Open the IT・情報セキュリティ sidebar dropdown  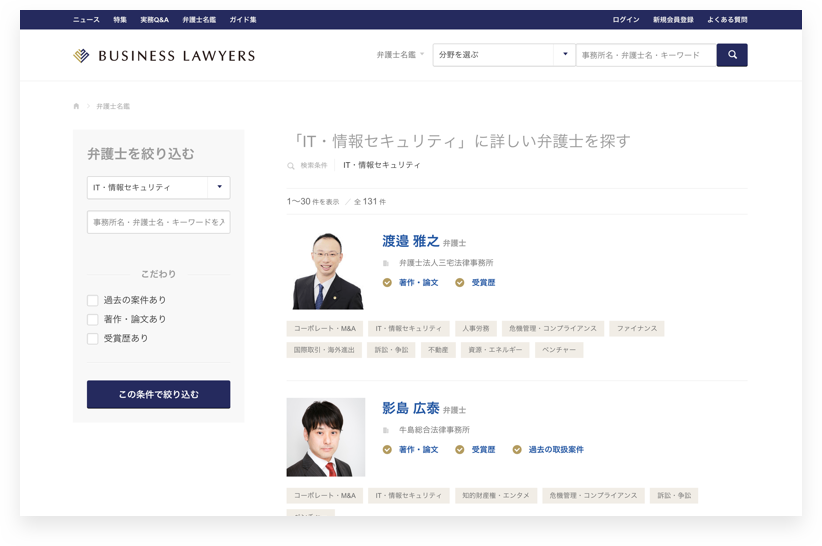tap(158, 187)
